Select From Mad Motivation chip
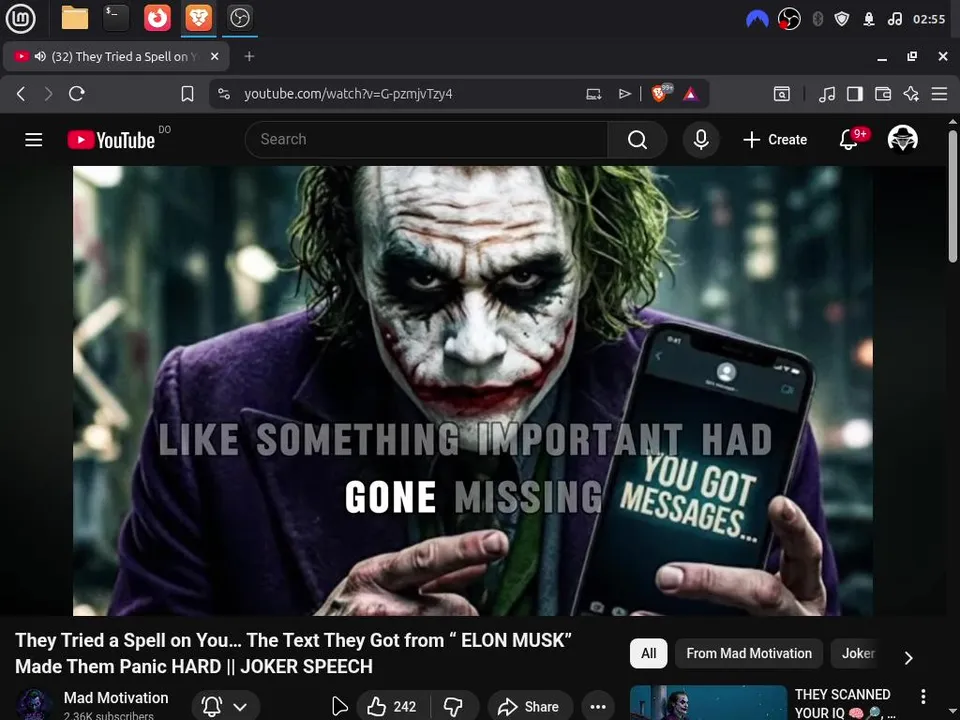Screen dimensions: 960x720 click(x=749, y=653)
